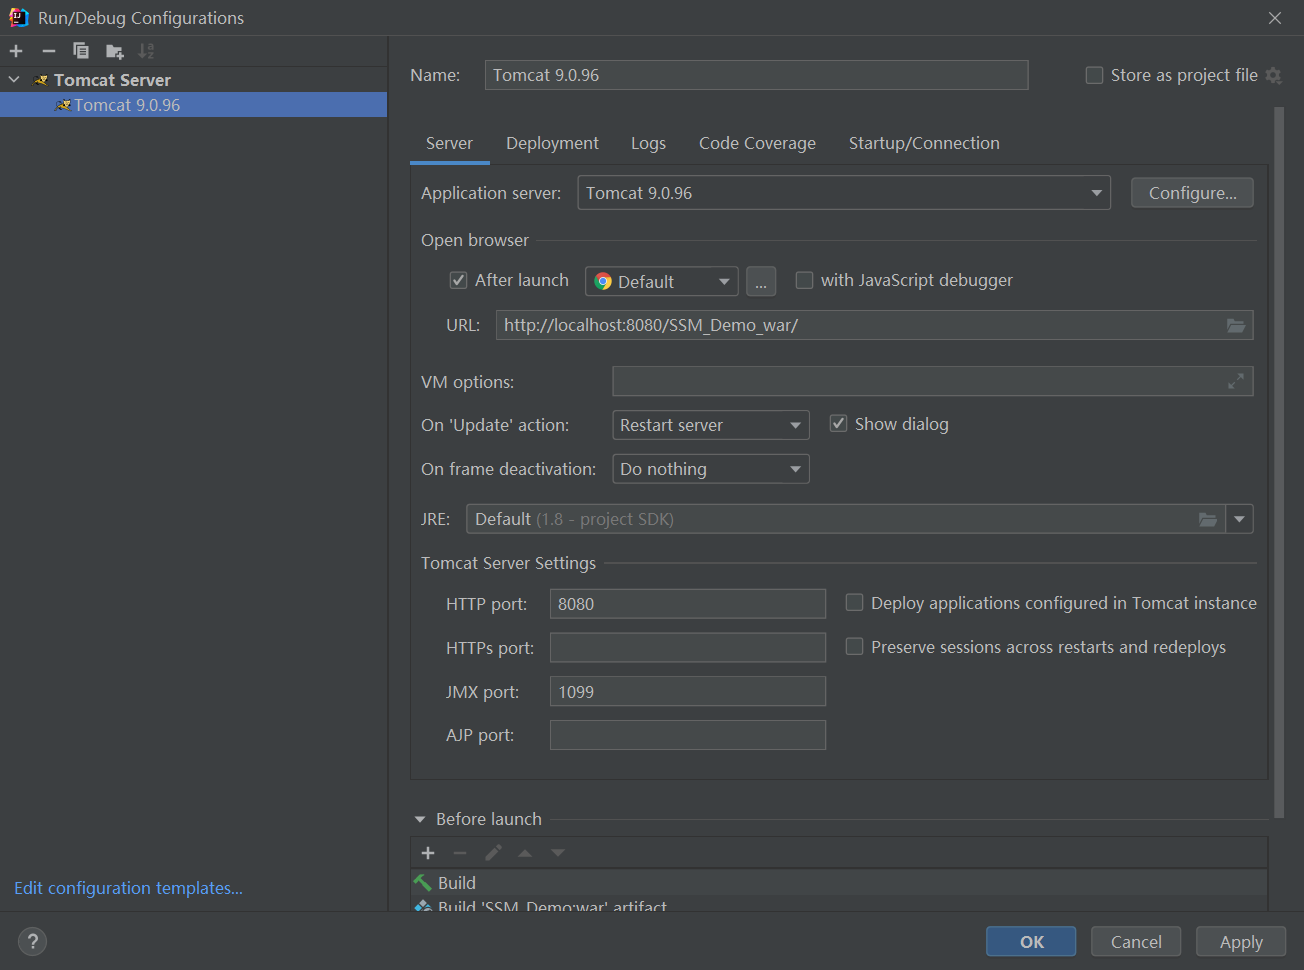The width and height of the screenshot is (1304, 970).
Task: Select Tomcat 9.0.96 configuration in tree
Action: 193,105
